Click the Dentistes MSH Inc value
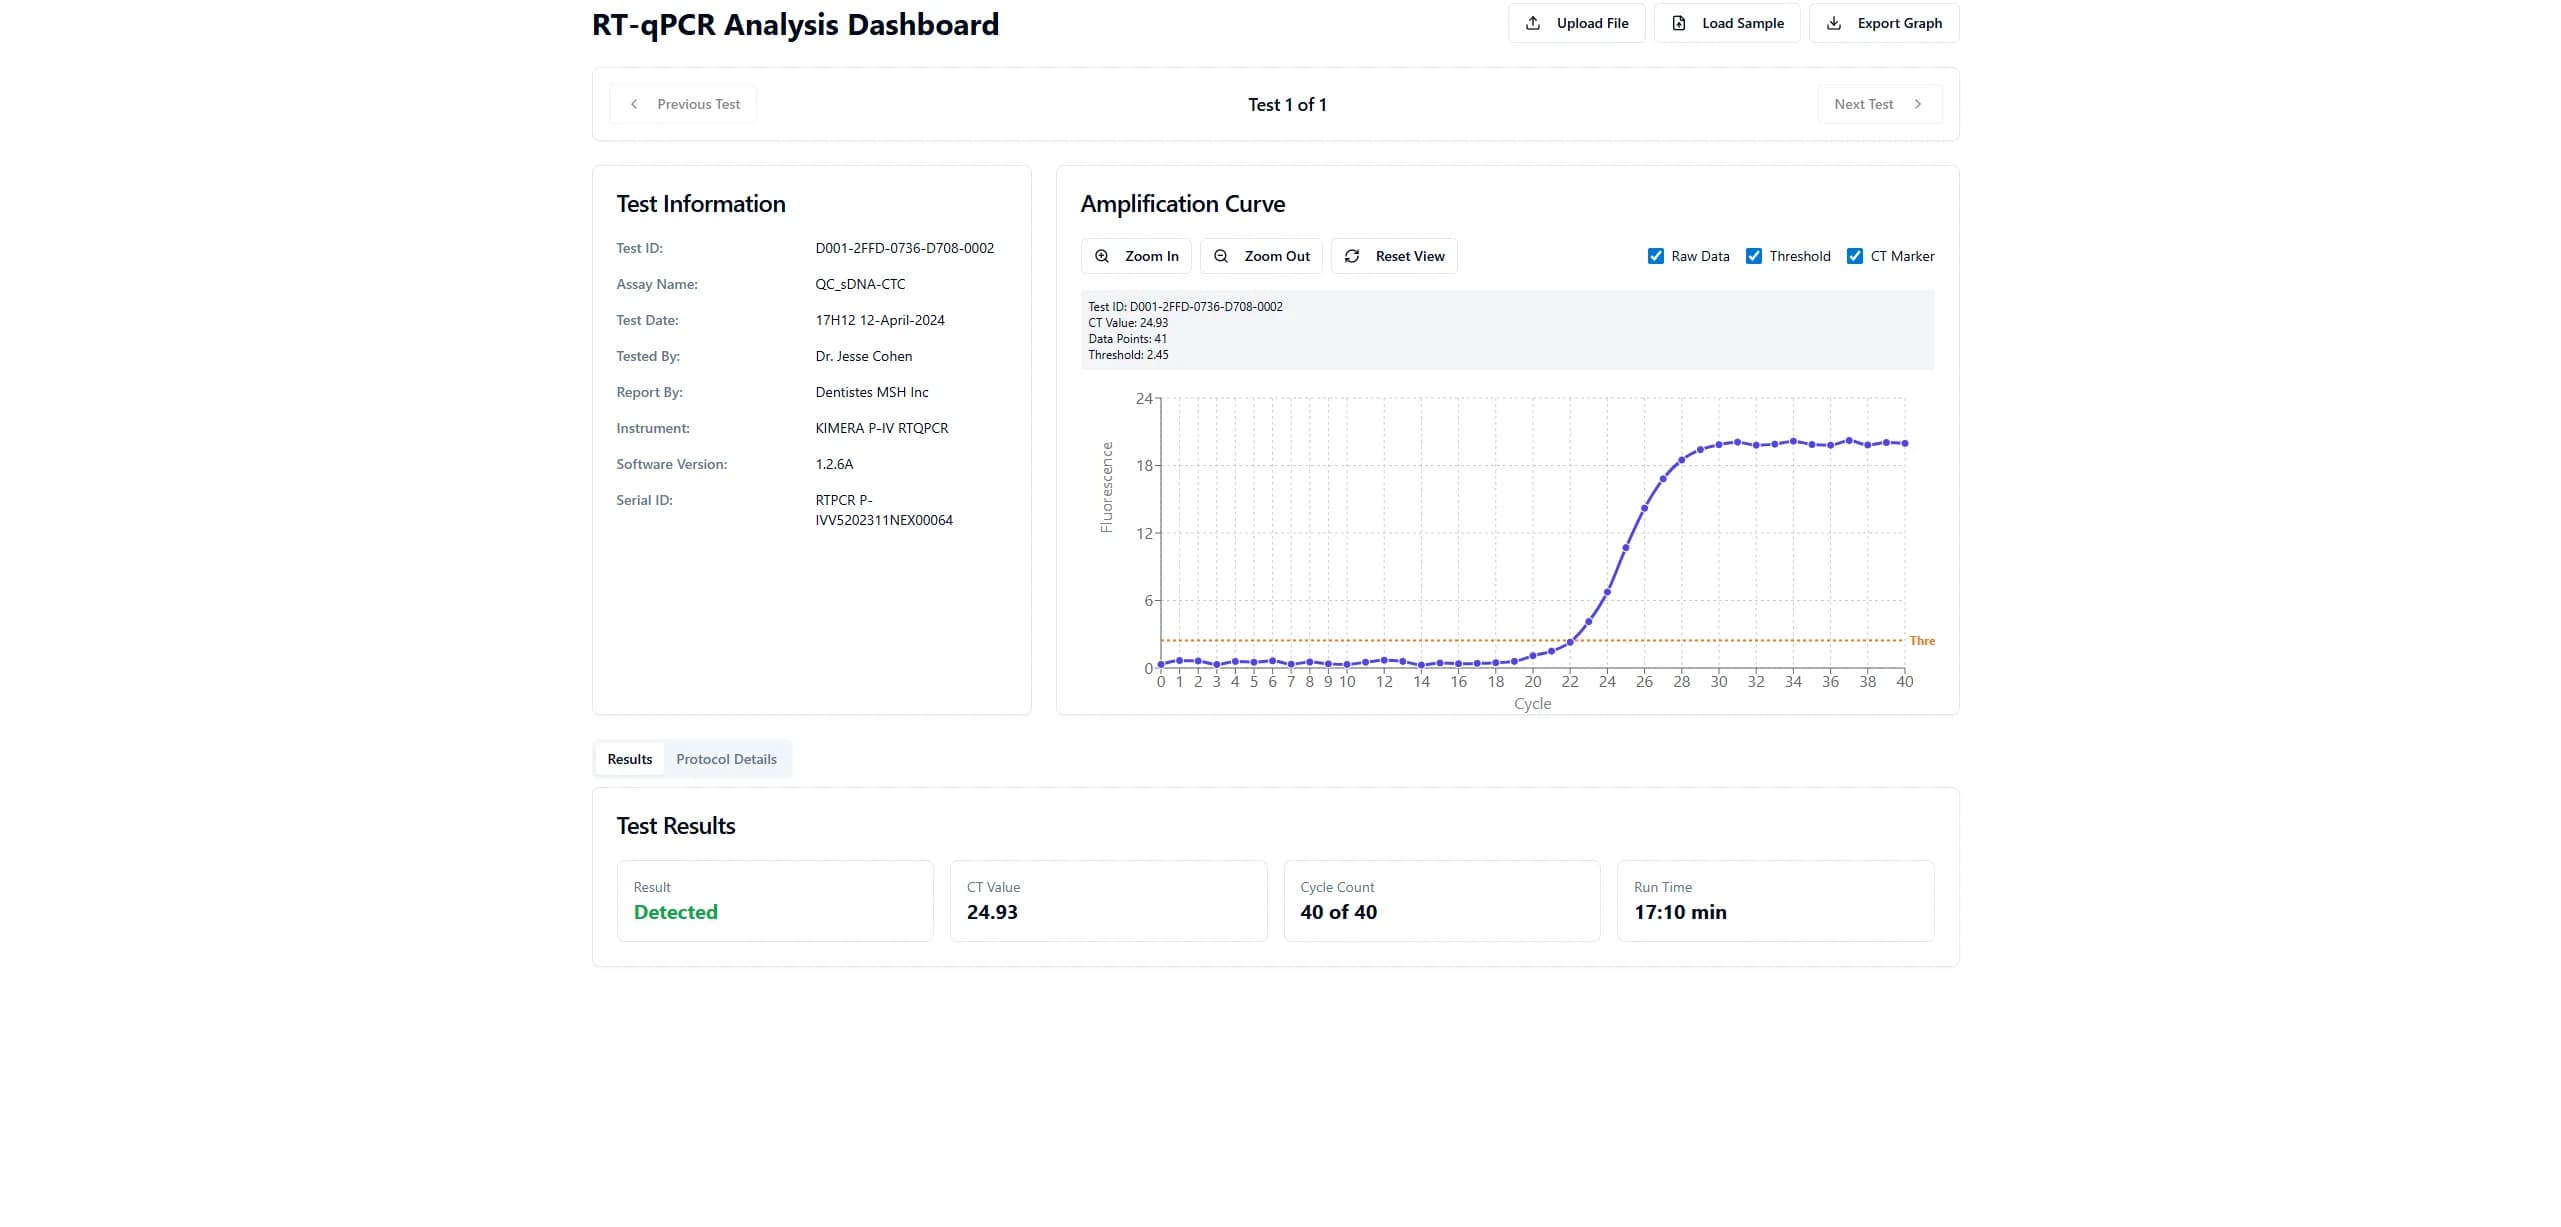The width and height of the screenshot is (2561, 1227). pyautogui.click(x=872, y=392)
